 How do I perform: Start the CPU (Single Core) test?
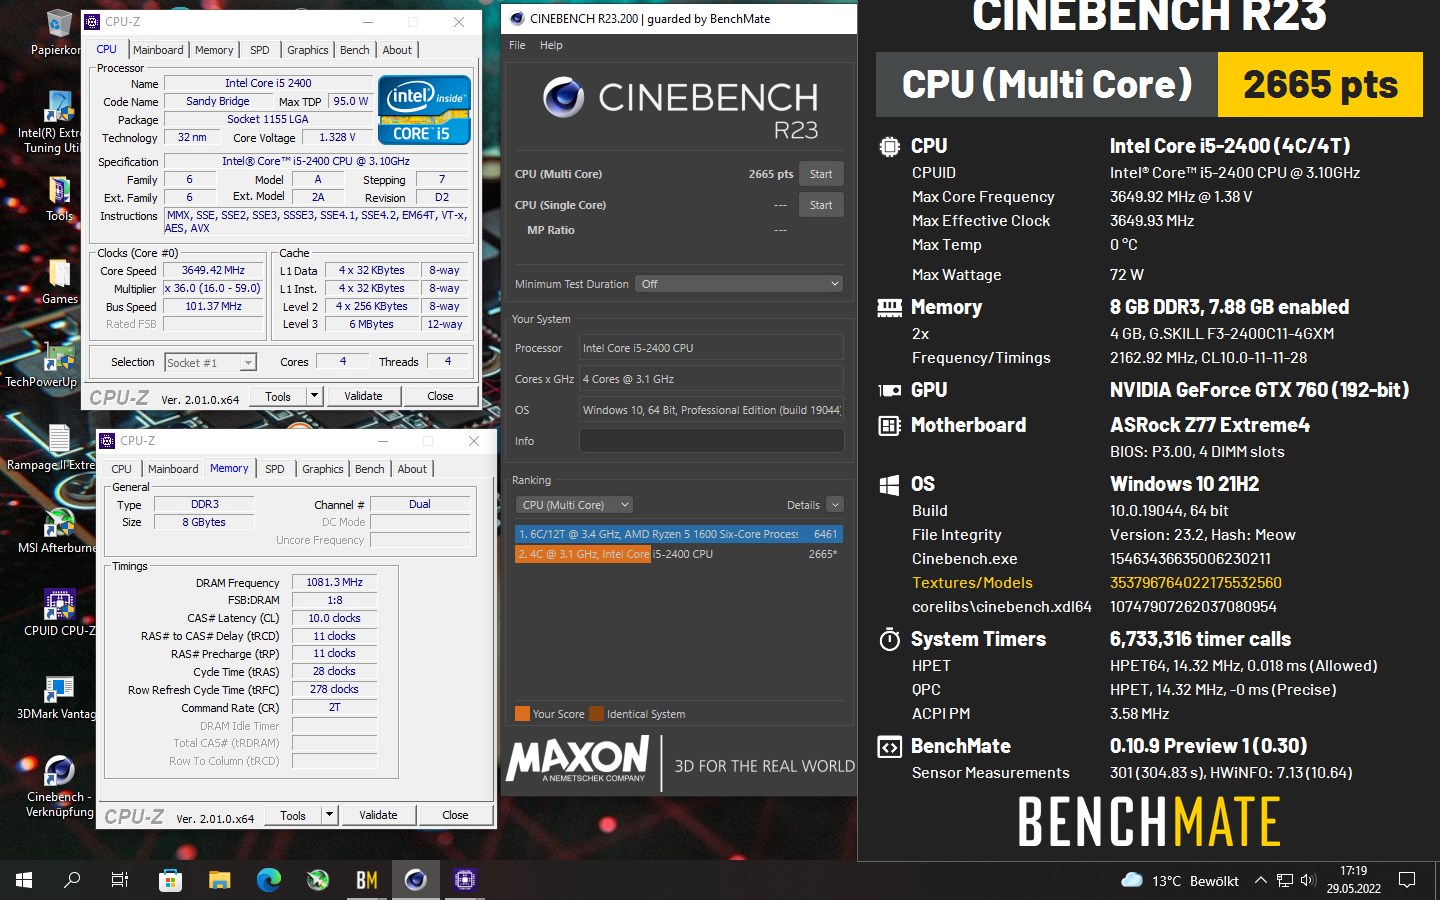click(821, 205)
